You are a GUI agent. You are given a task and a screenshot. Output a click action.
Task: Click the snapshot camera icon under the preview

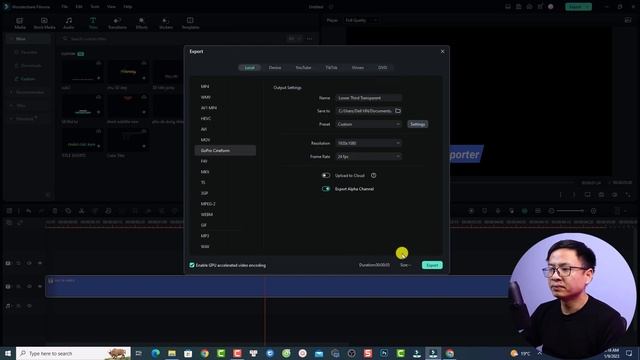pyautogui.click(x=601, y=195)
